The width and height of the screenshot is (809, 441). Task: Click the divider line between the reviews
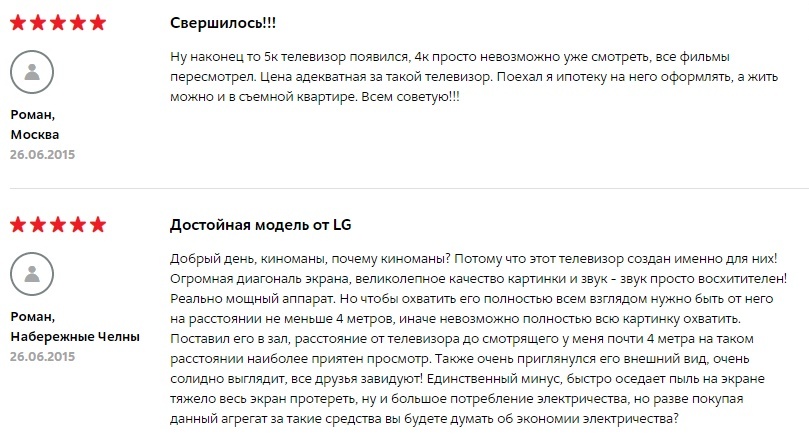pos(409,189)
